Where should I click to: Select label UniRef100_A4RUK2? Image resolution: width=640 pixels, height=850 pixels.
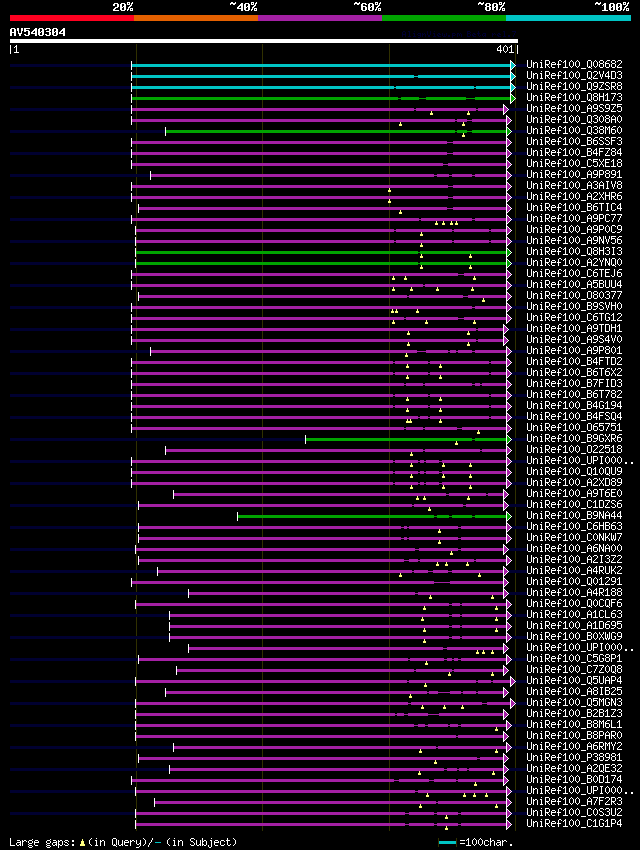(x=574, y=570)
